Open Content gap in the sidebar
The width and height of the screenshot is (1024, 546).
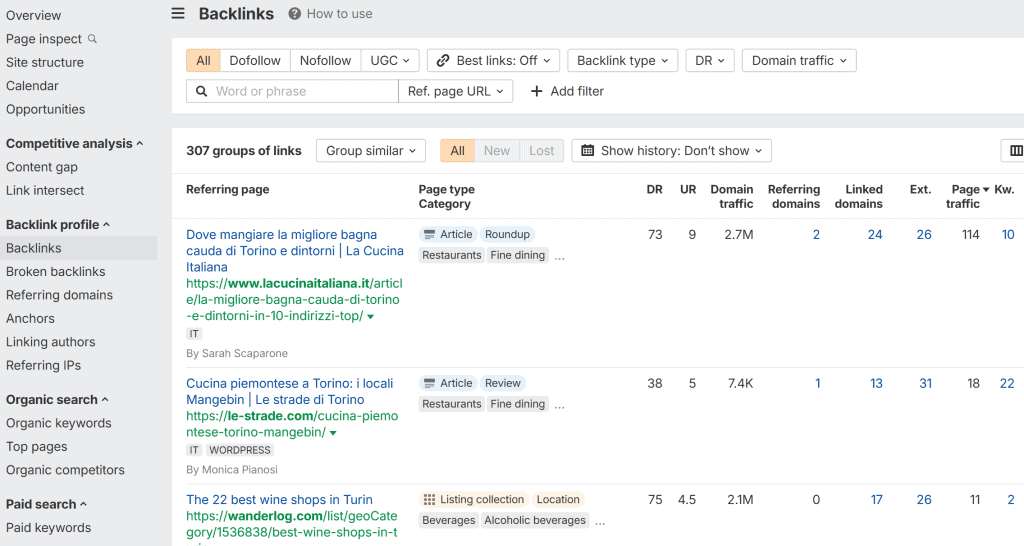click(42, 167)
